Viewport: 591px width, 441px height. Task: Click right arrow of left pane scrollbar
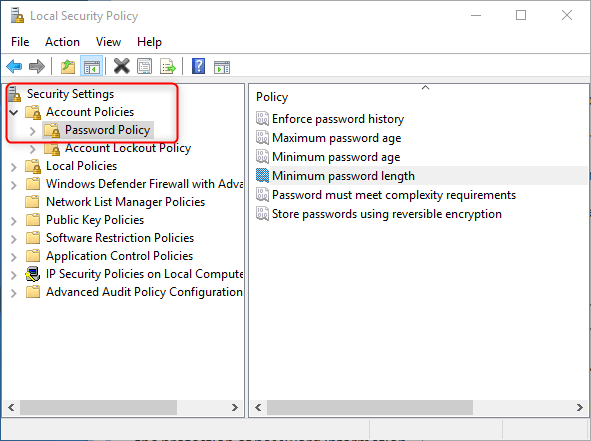point(234,407)
